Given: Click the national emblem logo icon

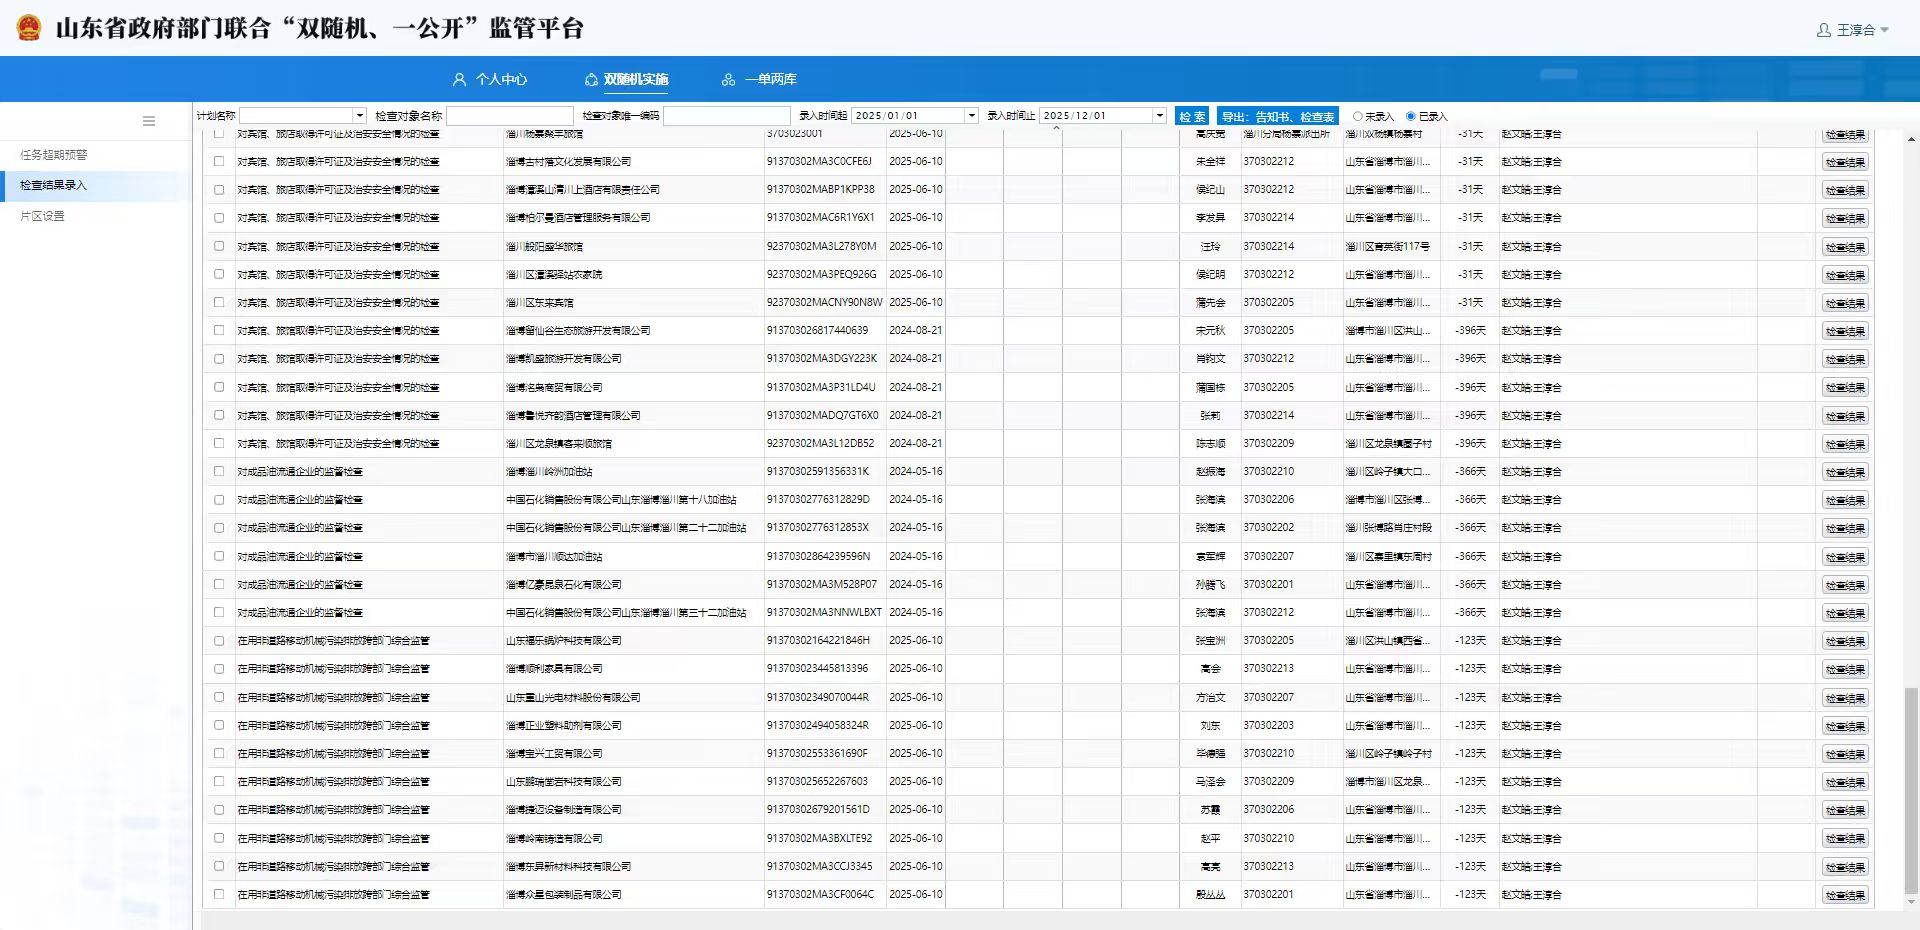Looking at the screenshot, I should pos(29,28).
